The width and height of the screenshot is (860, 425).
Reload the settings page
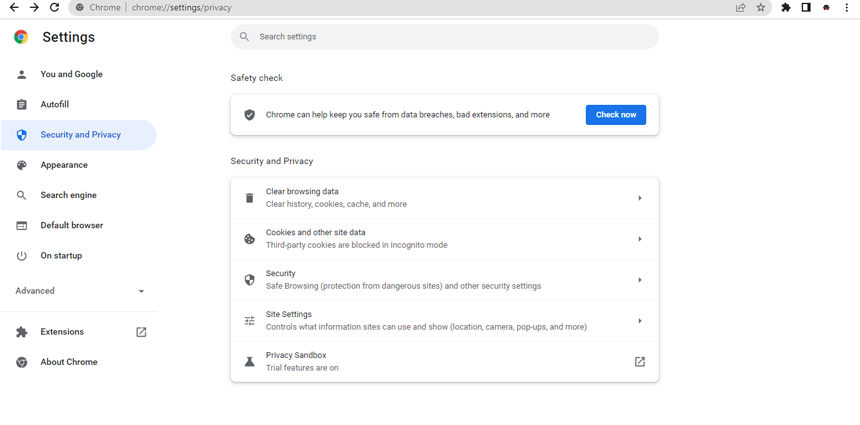pos(54,7)
